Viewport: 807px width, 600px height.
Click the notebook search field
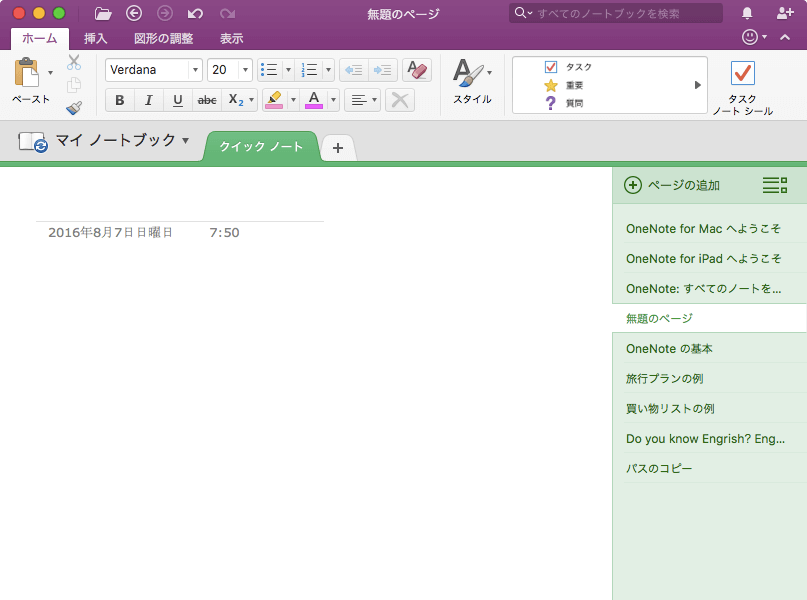coord(613,13)
